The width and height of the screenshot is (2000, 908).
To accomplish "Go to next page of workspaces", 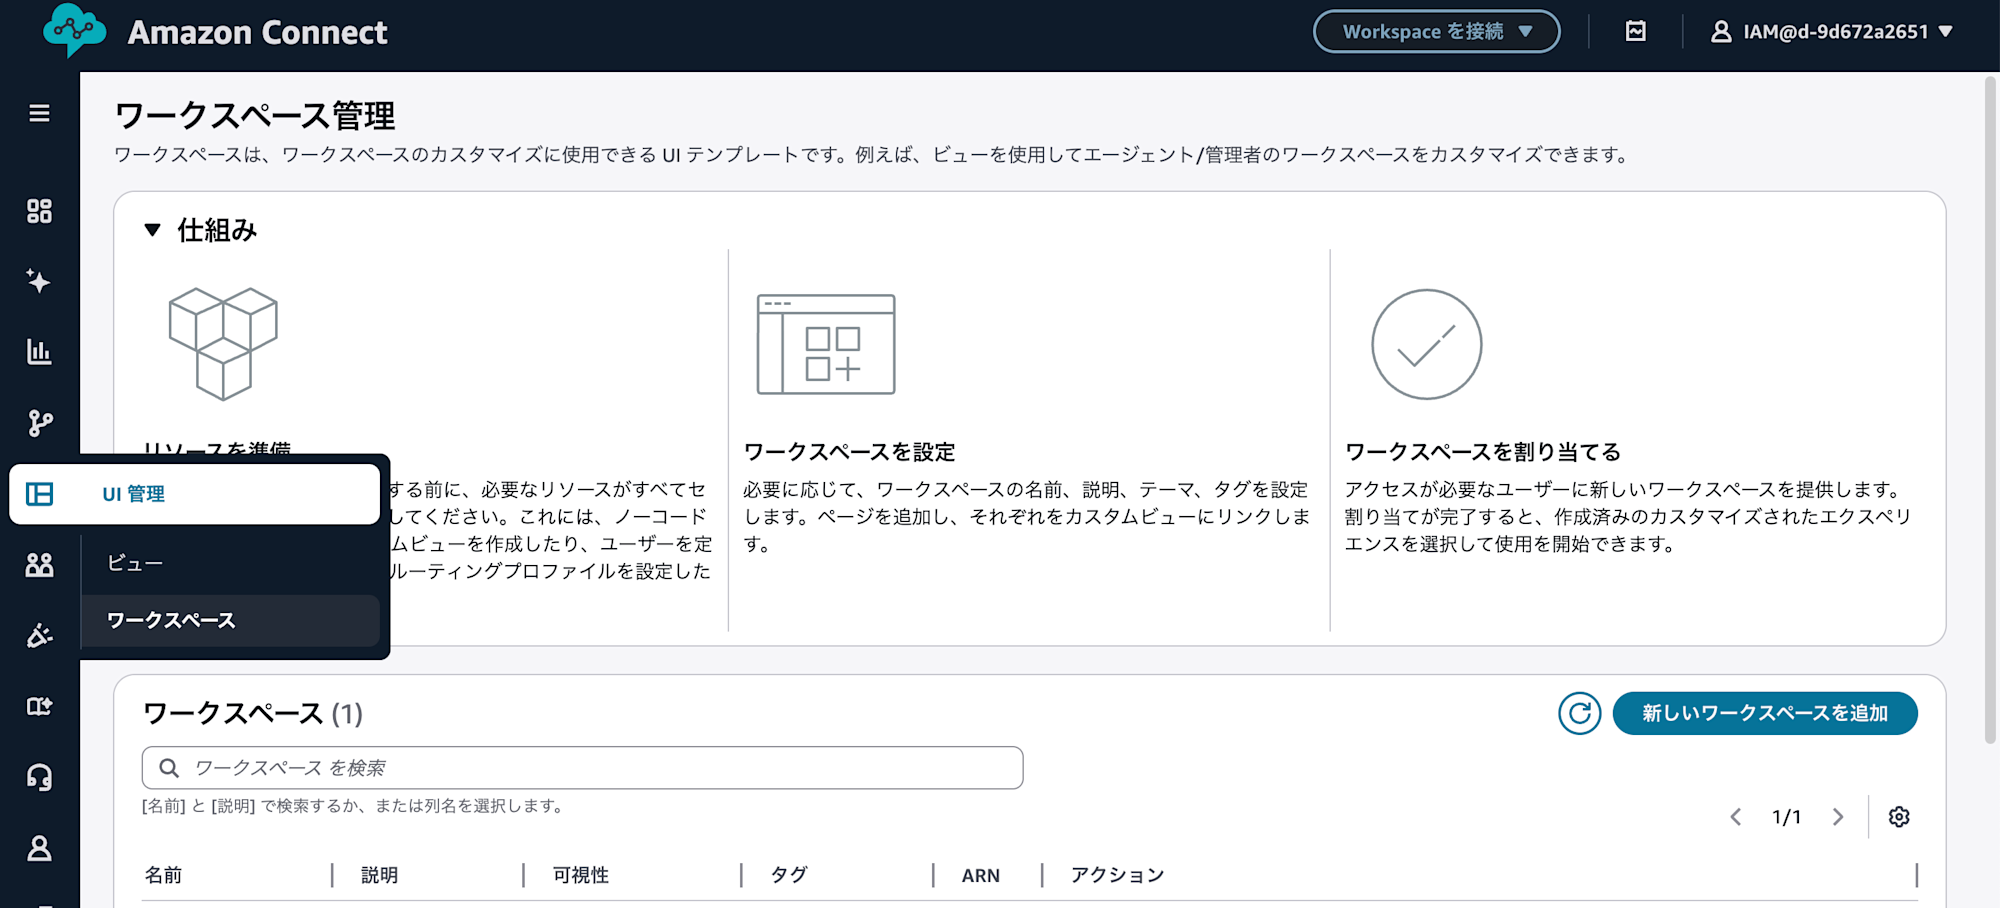I will tap(1837, 817).
